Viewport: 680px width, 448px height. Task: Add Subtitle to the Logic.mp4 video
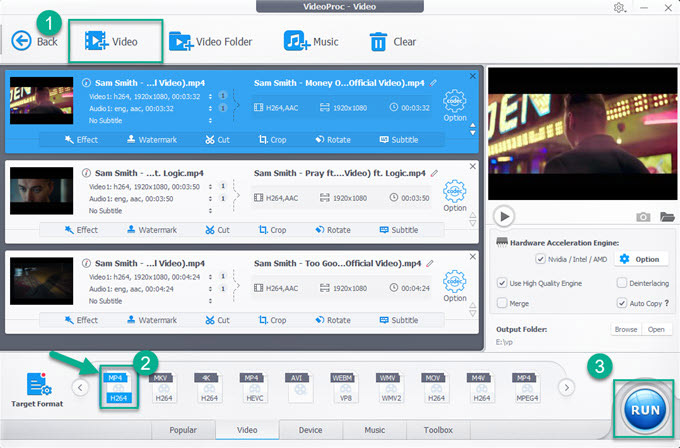(x=399, y=230)
